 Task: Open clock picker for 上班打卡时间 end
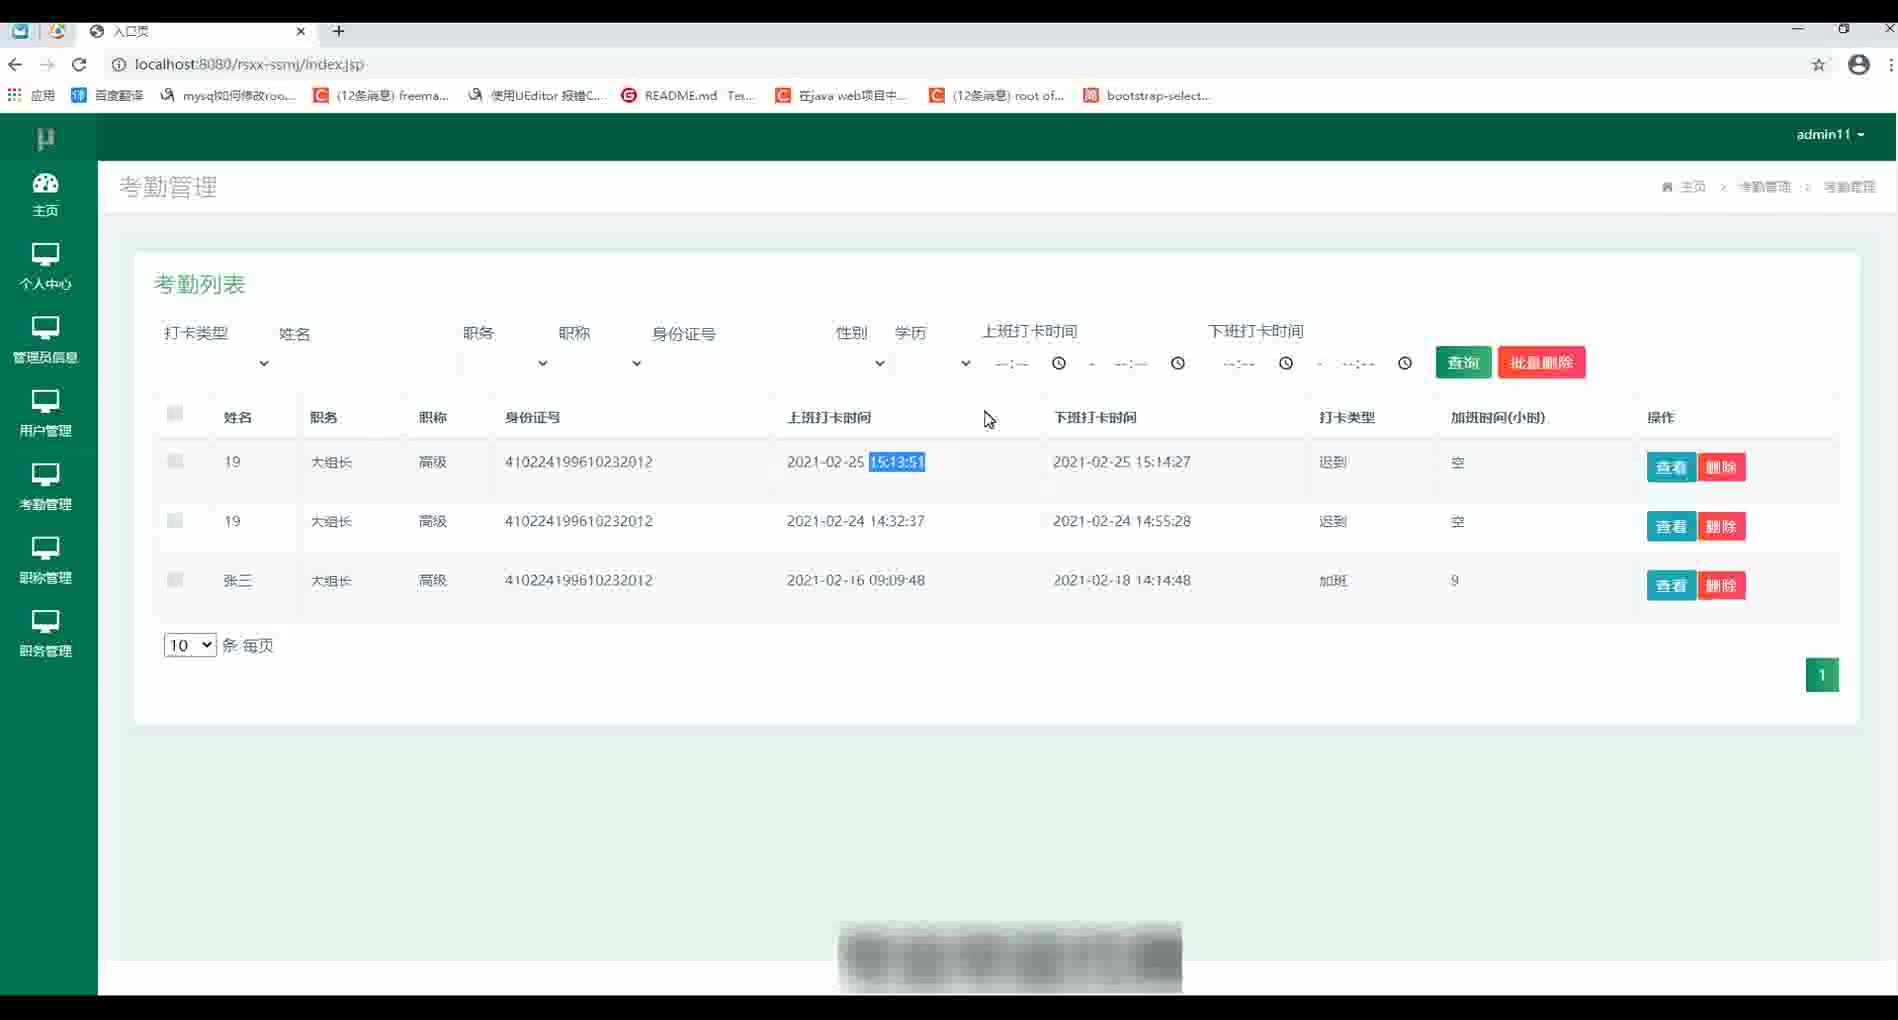point(1178,363)
